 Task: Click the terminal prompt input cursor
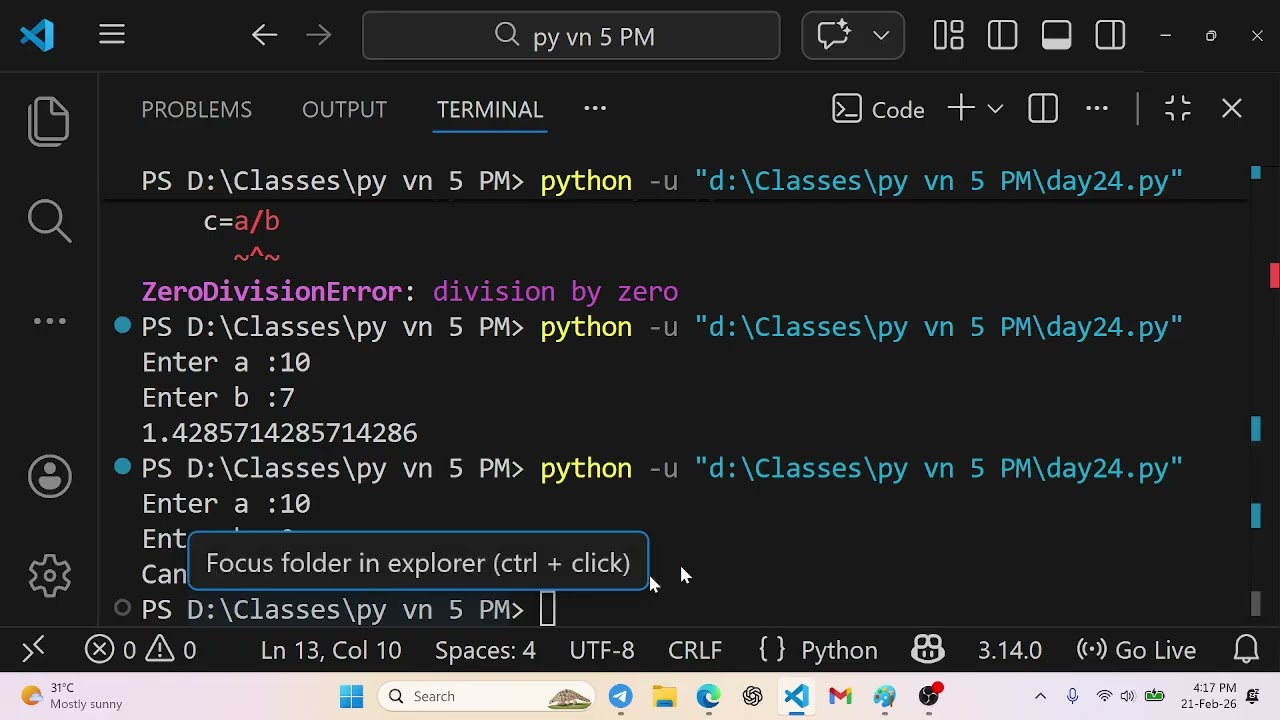547,609
